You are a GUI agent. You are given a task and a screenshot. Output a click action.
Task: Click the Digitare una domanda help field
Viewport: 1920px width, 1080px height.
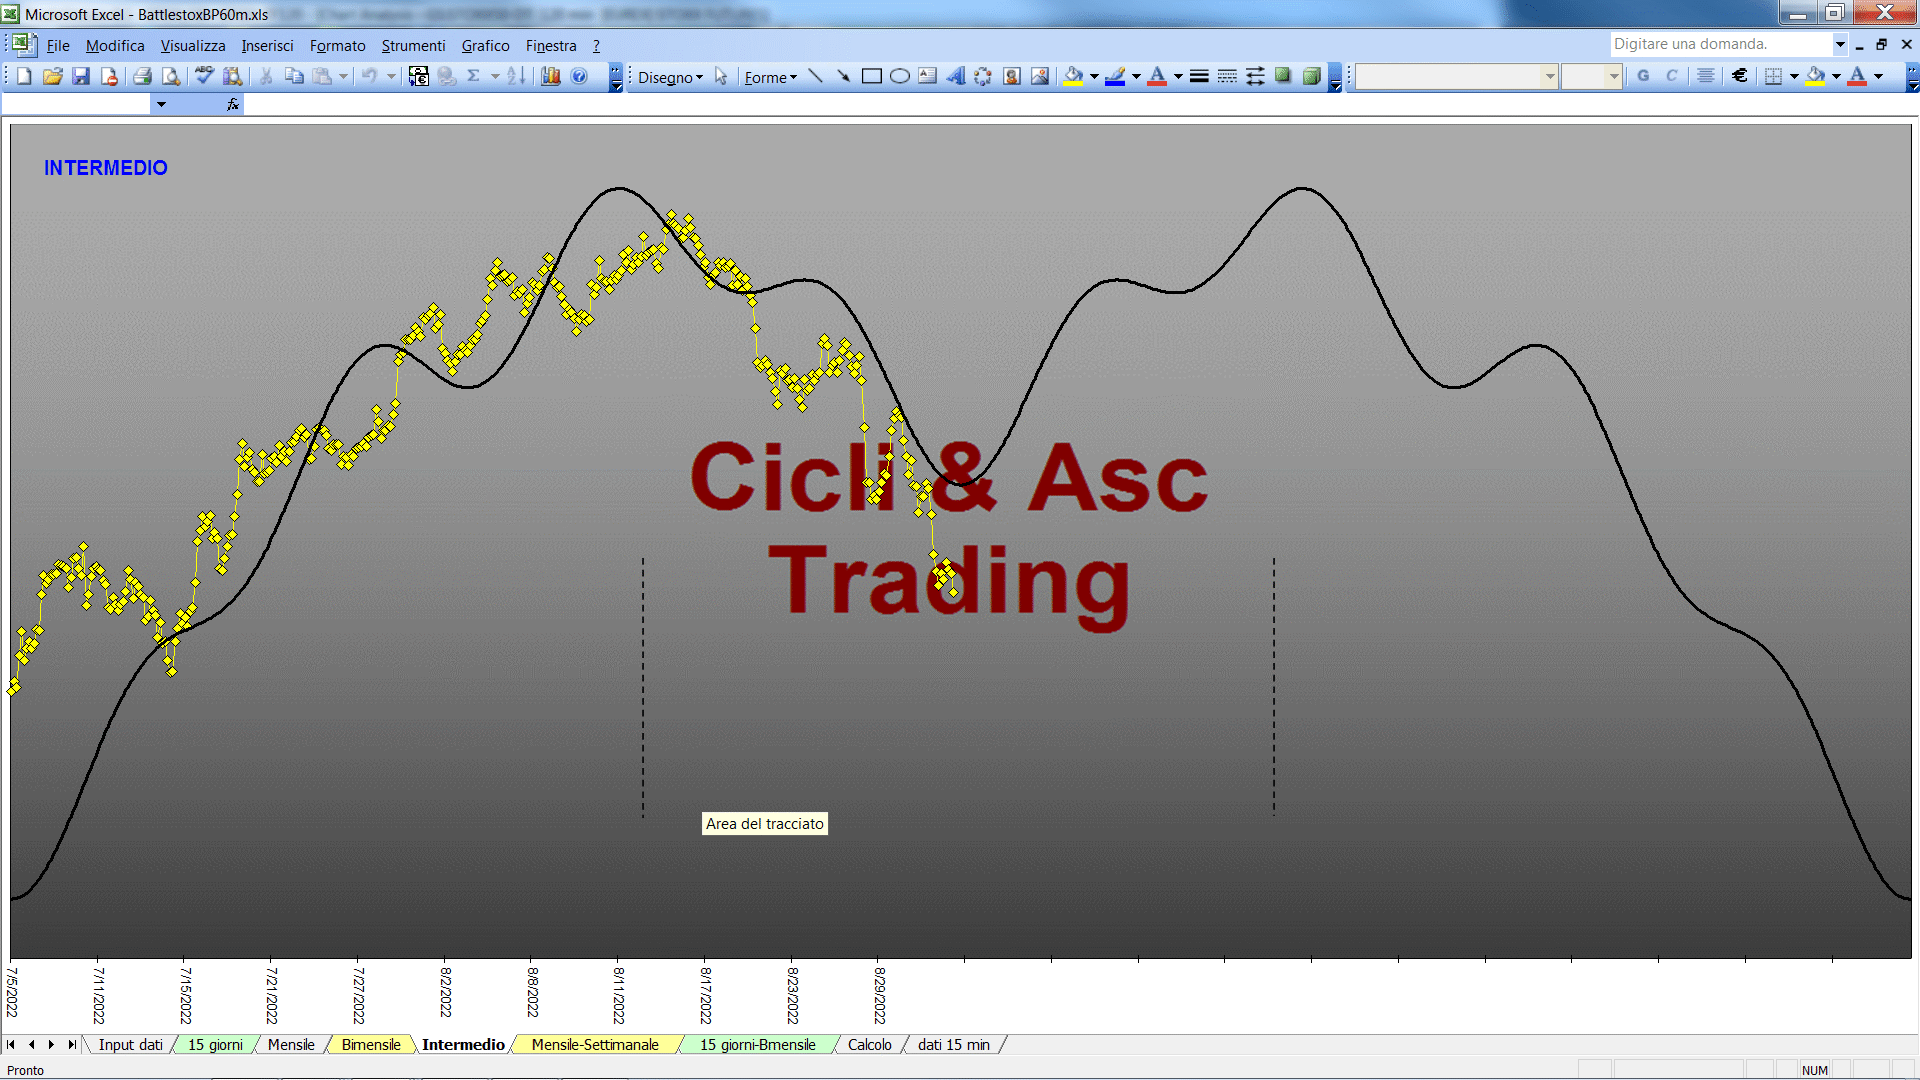[x=1720, y=44]
